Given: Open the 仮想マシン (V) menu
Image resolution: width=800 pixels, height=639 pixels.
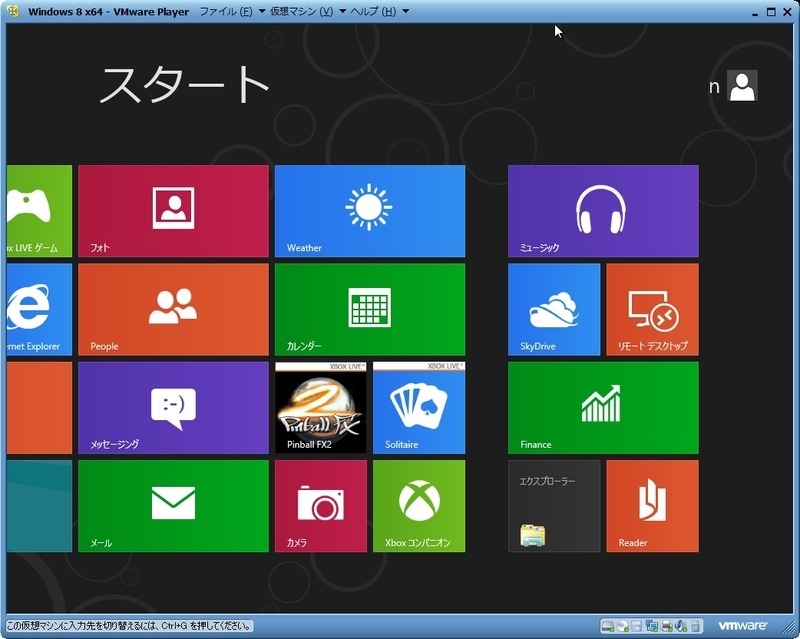Looking at the screenshot, I should (302, 11).
